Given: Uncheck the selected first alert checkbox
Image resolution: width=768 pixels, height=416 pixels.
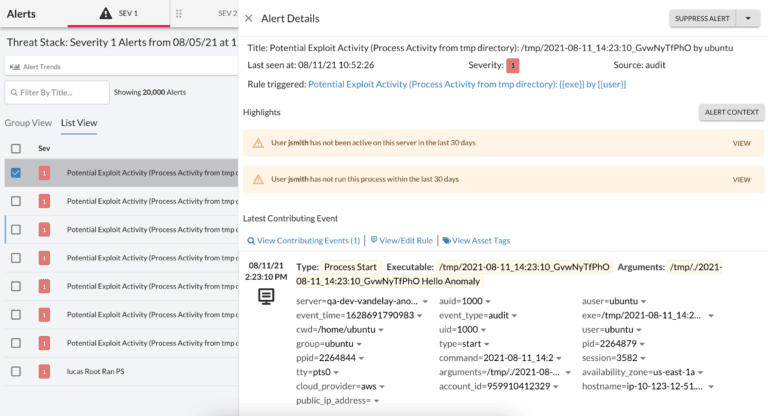Looking at the screenshot, I should coord(15,173).
